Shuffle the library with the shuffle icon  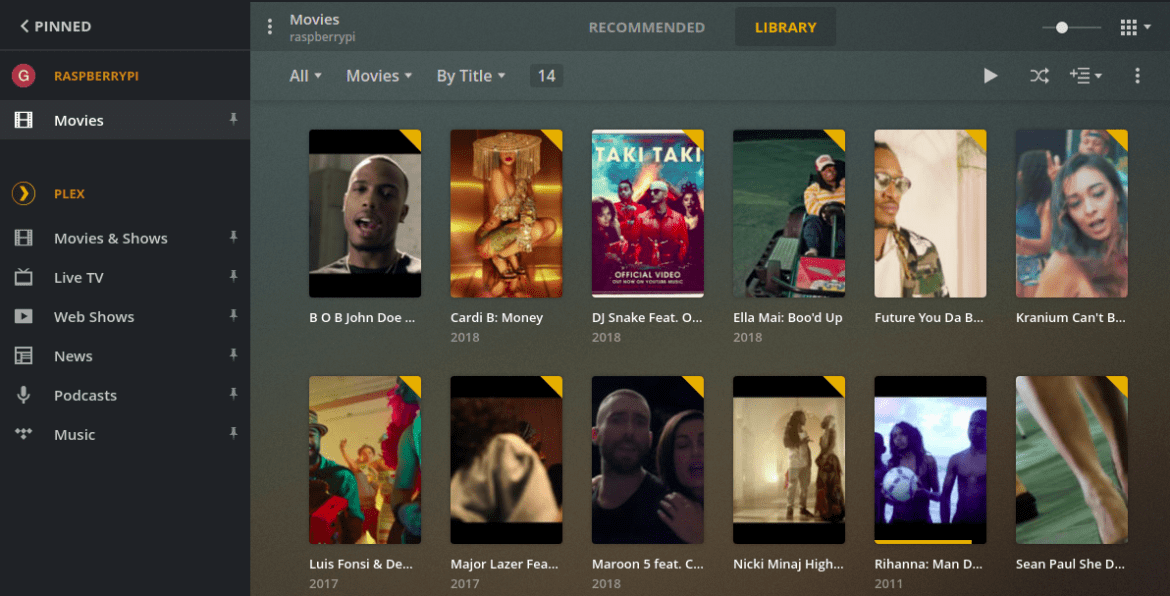(x=1039, y=75)
